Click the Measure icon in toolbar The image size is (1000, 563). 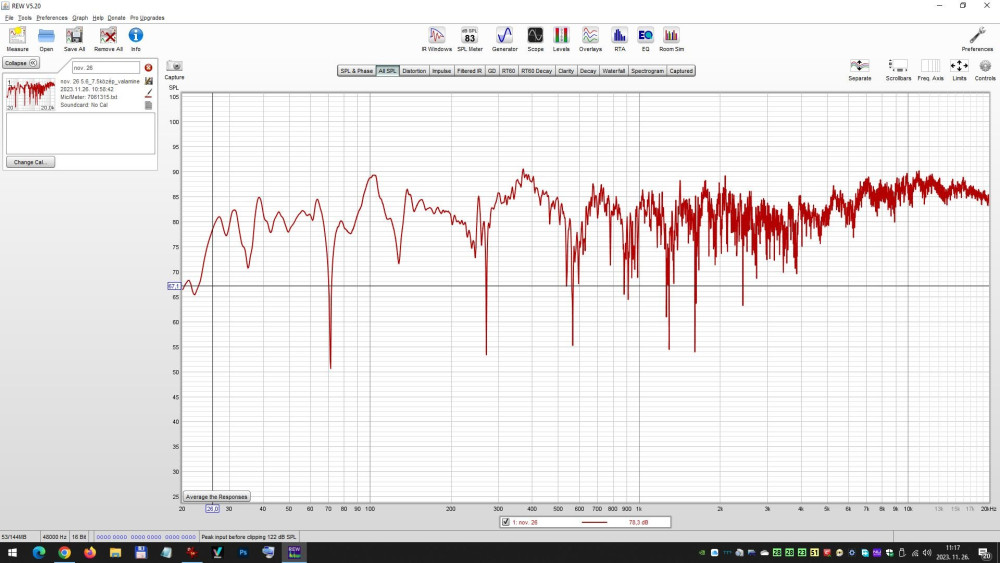[x=17, y=36]
